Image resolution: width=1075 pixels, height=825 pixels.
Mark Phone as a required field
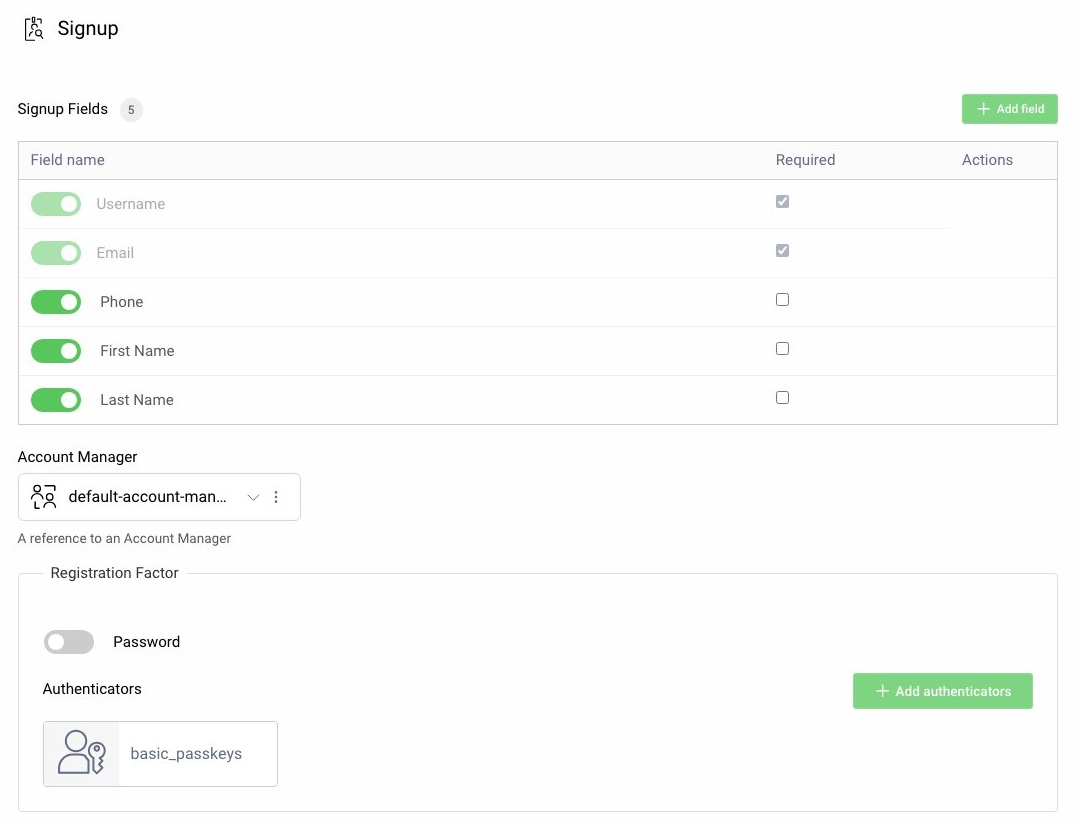782,299
